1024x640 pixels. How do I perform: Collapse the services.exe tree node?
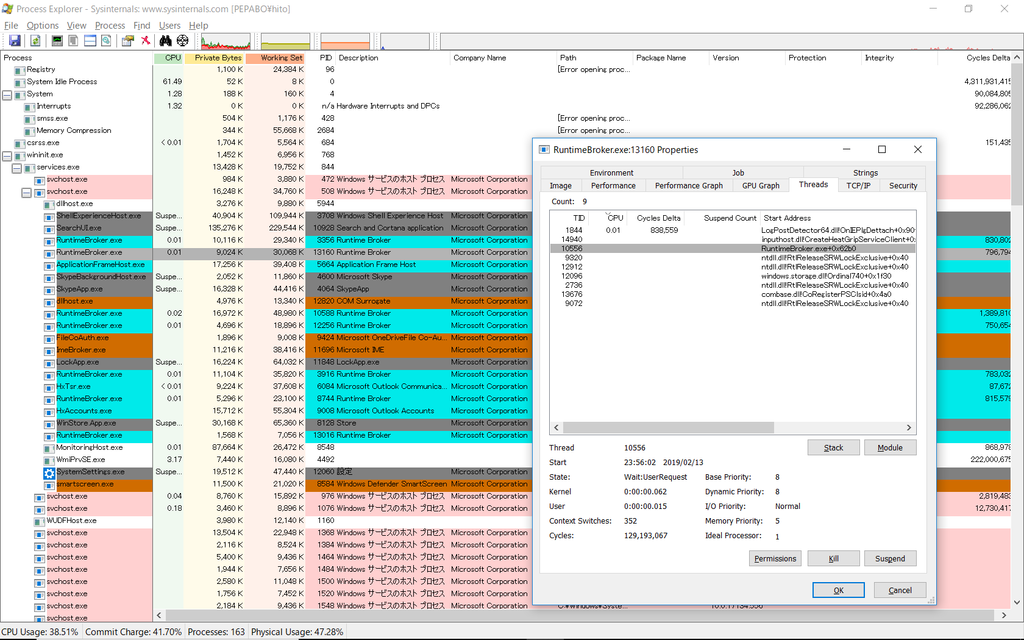coord(17,167)
